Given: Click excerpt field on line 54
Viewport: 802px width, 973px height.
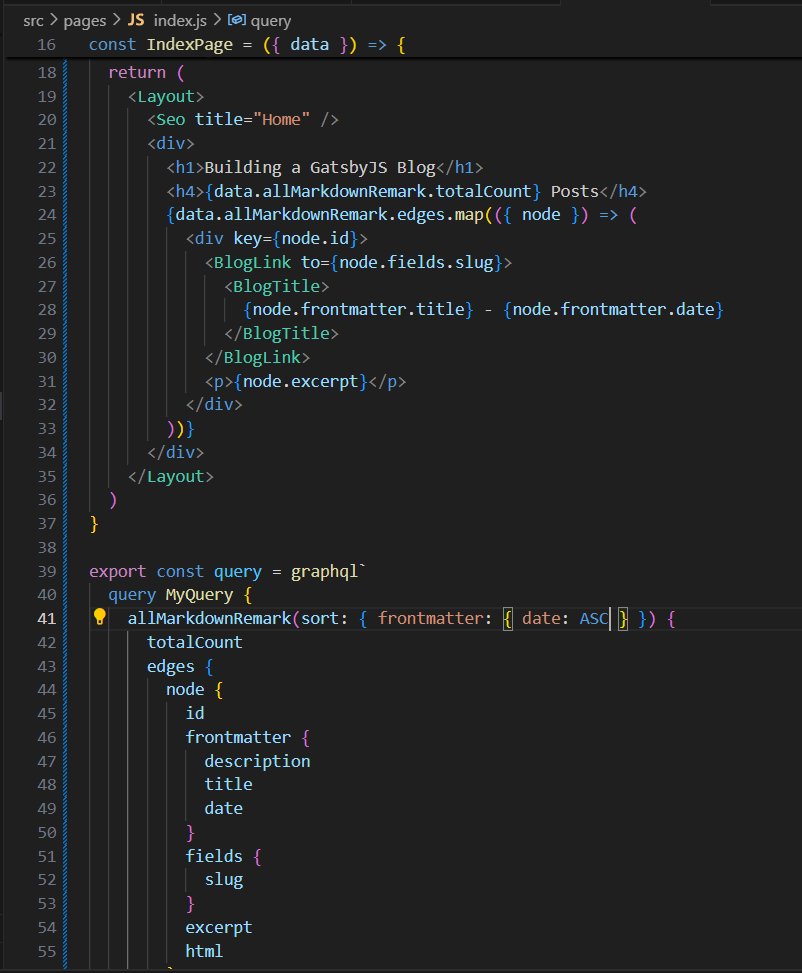Looking at the screenshot, I should pyautogui.click(x=219, y=928).
